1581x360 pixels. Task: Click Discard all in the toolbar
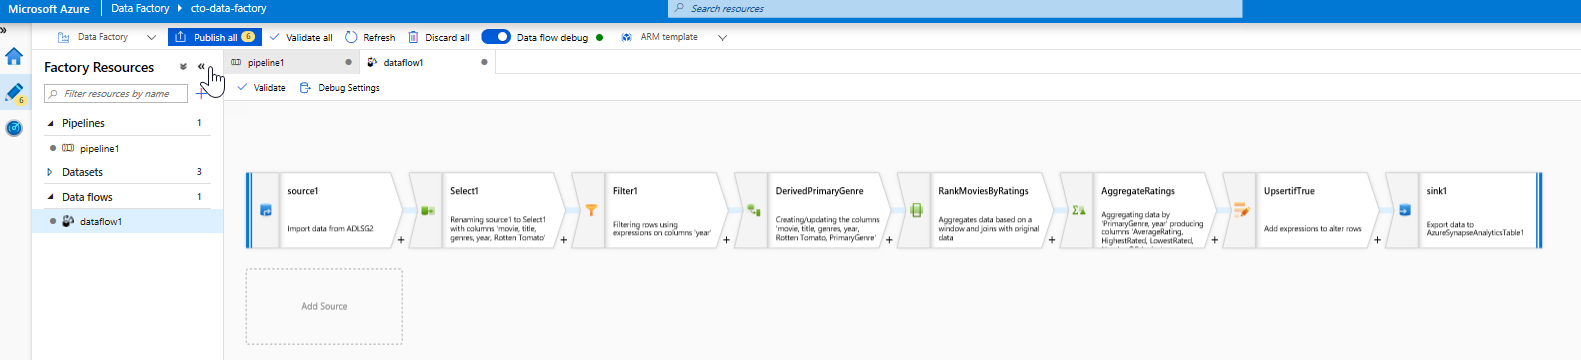click(438, 37)
